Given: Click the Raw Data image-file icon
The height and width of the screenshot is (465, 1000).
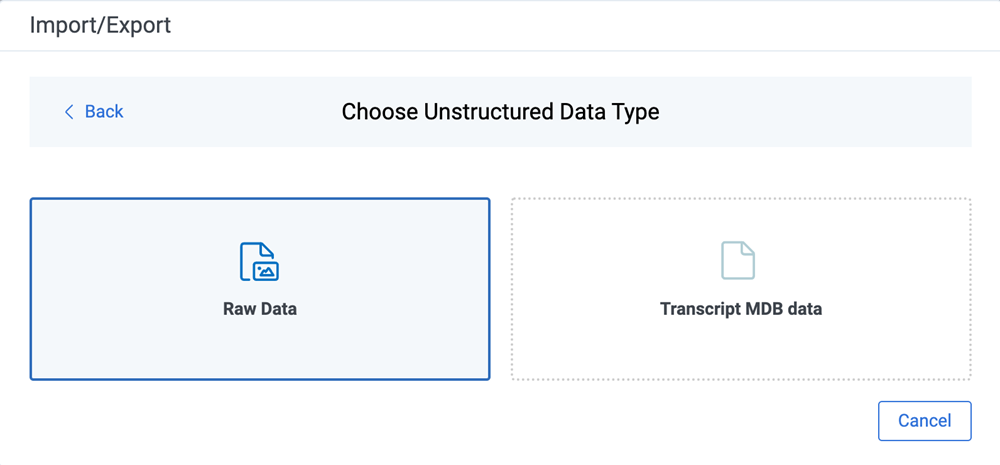Looking at the screenshot, I should 260,262.
